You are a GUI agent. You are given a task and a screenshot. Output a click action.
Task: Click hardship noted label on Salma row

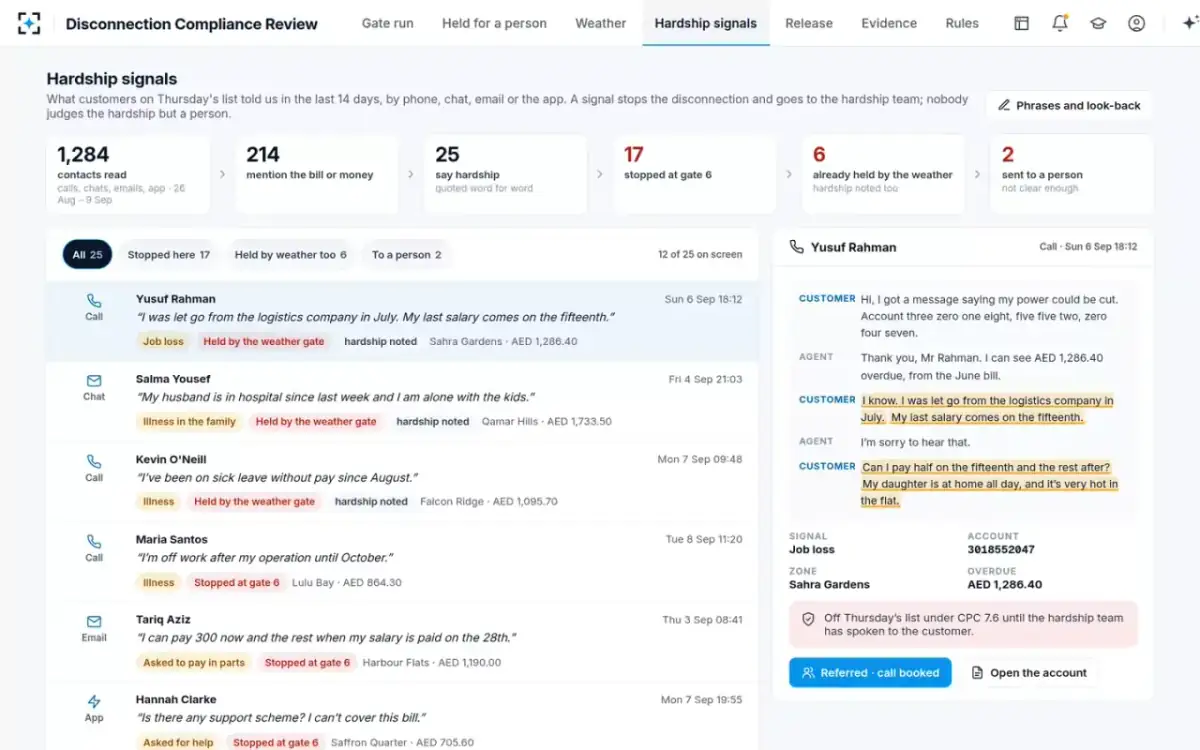pos(433,421)
